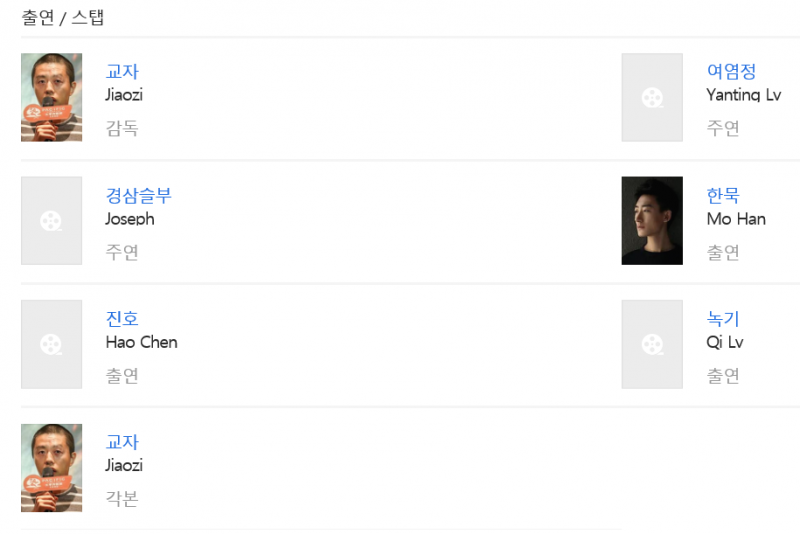The height and width of the screenshot is (534, 800).
Task: Click the 출연 / 스탭 section heading
Action: 62,17
